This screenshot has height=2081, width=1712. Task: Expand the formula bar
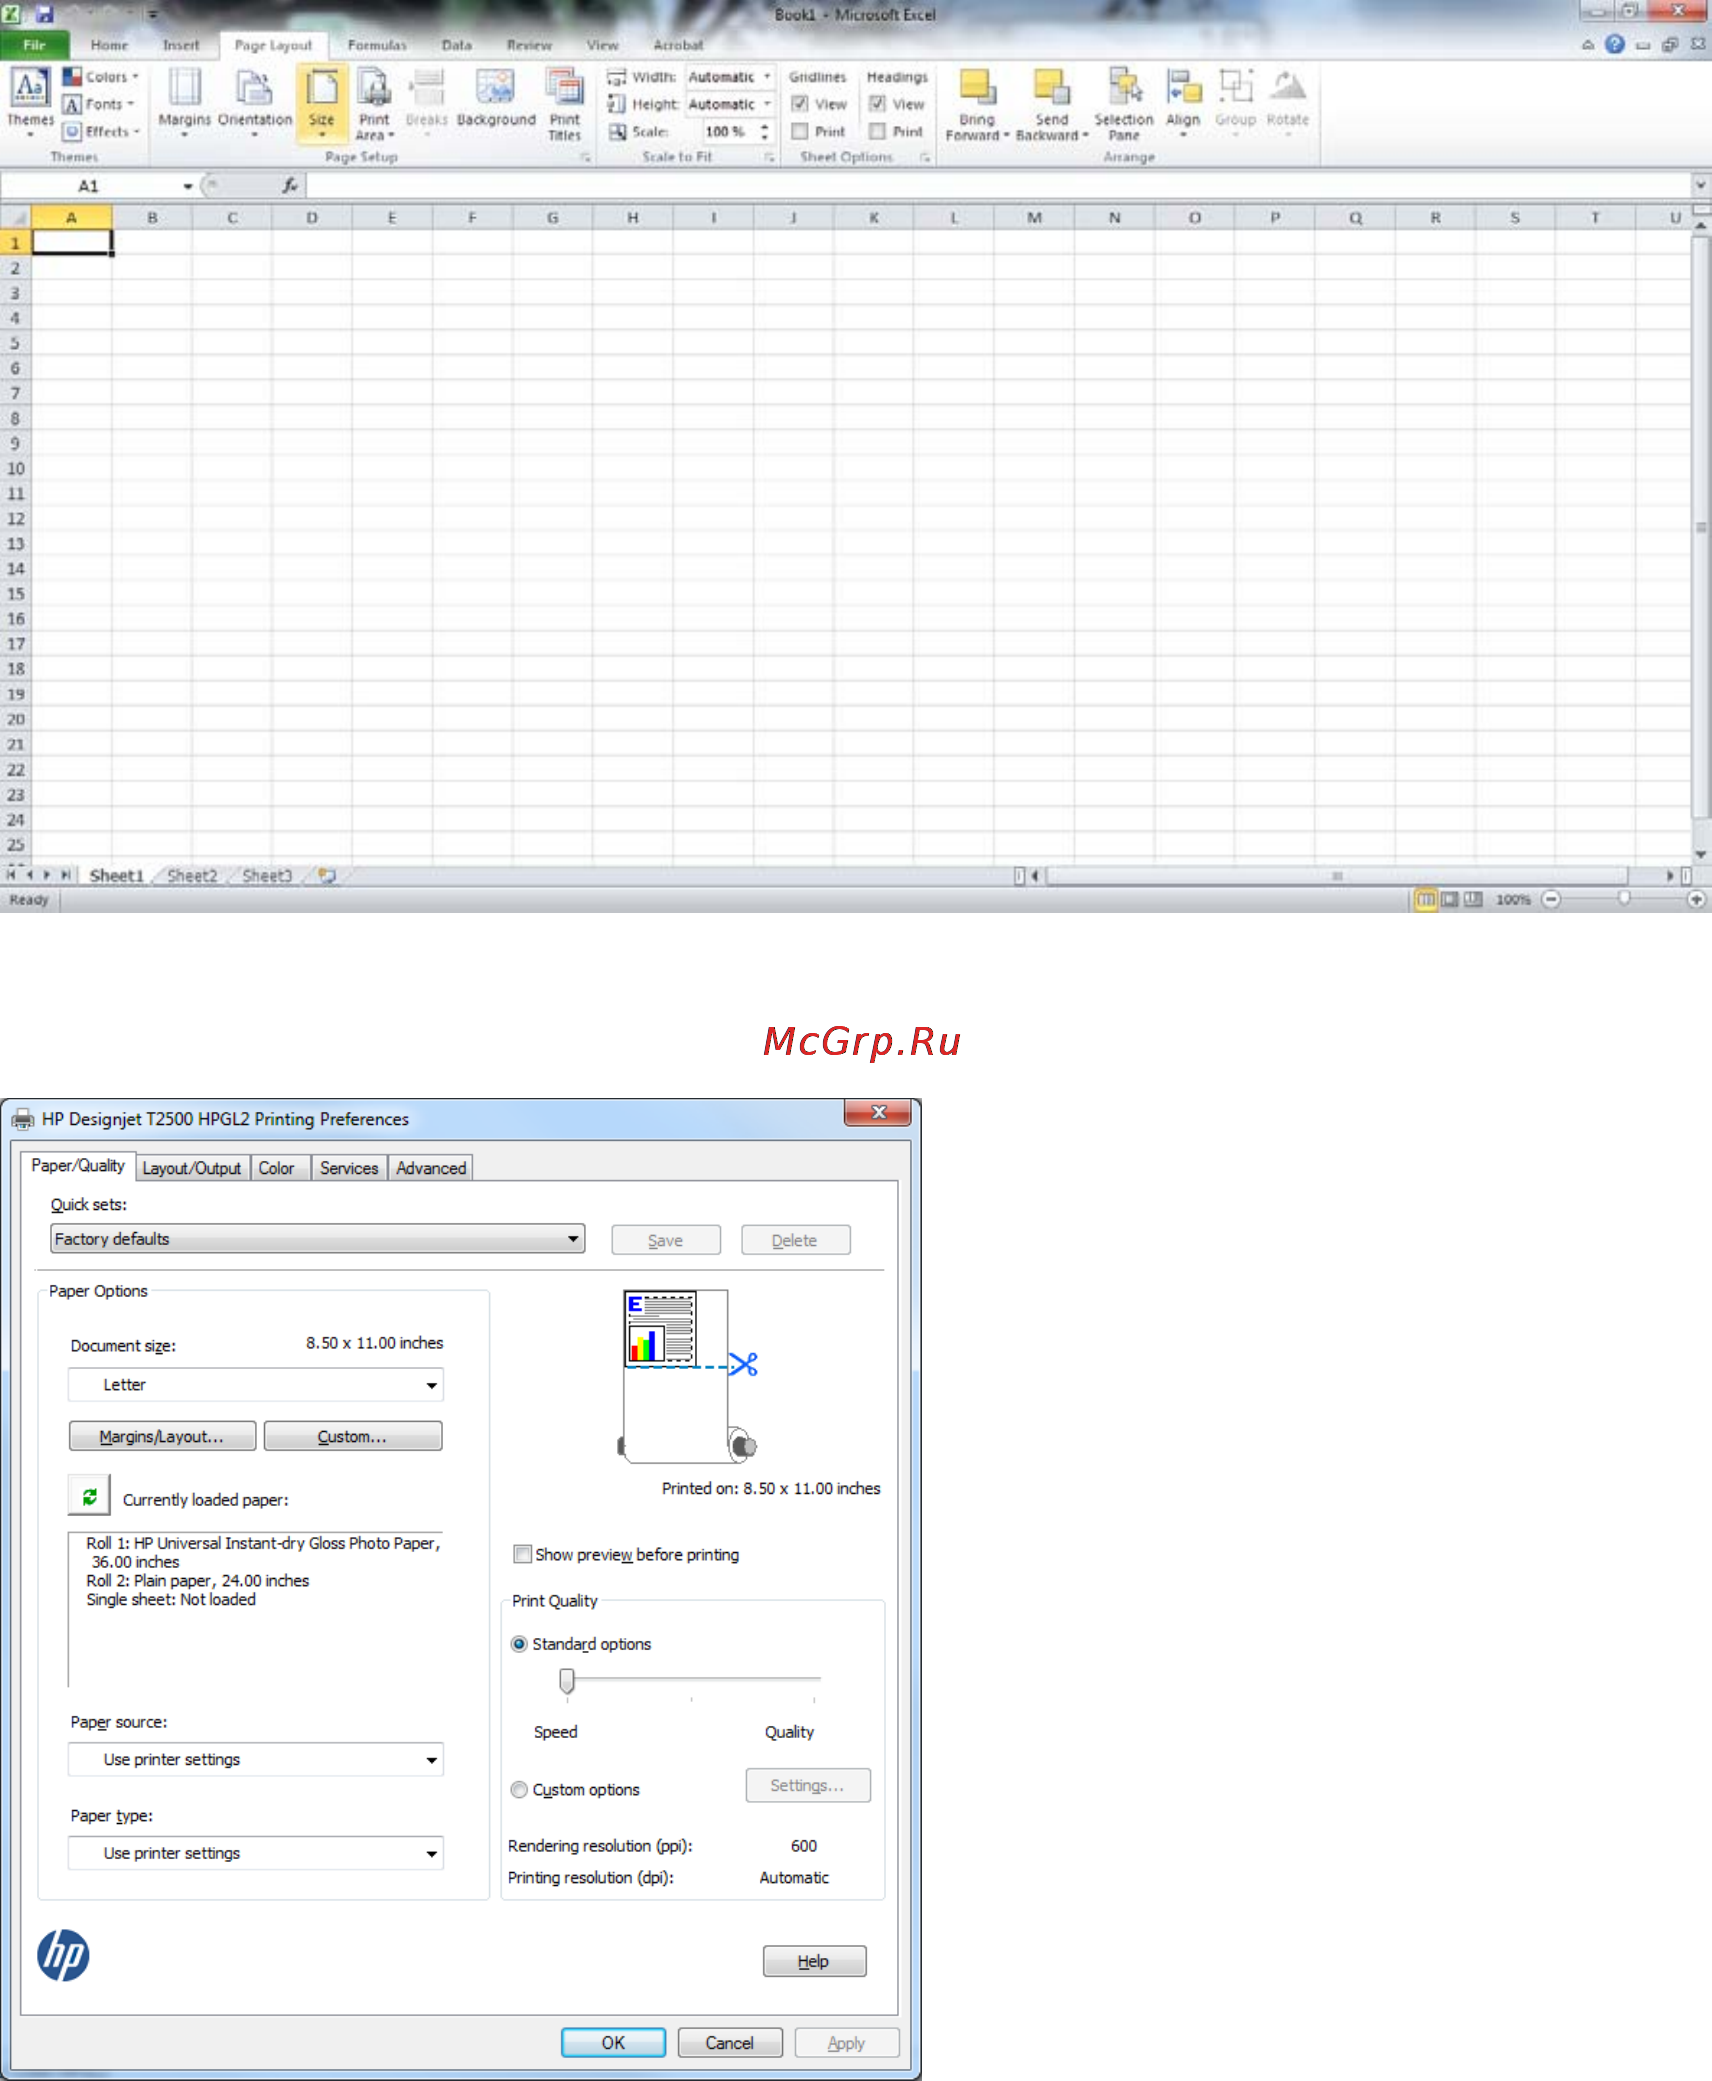click(x=1699, y=185)
